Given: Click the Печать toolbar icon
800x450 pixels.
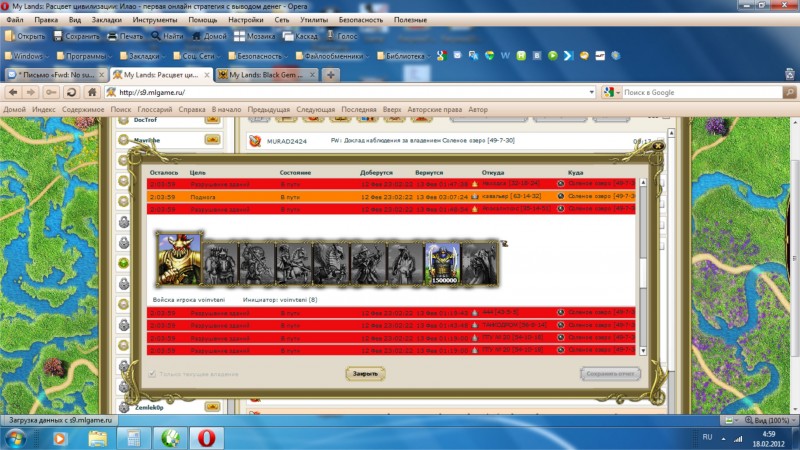Looking at the screenshot, I should (125, 36).
